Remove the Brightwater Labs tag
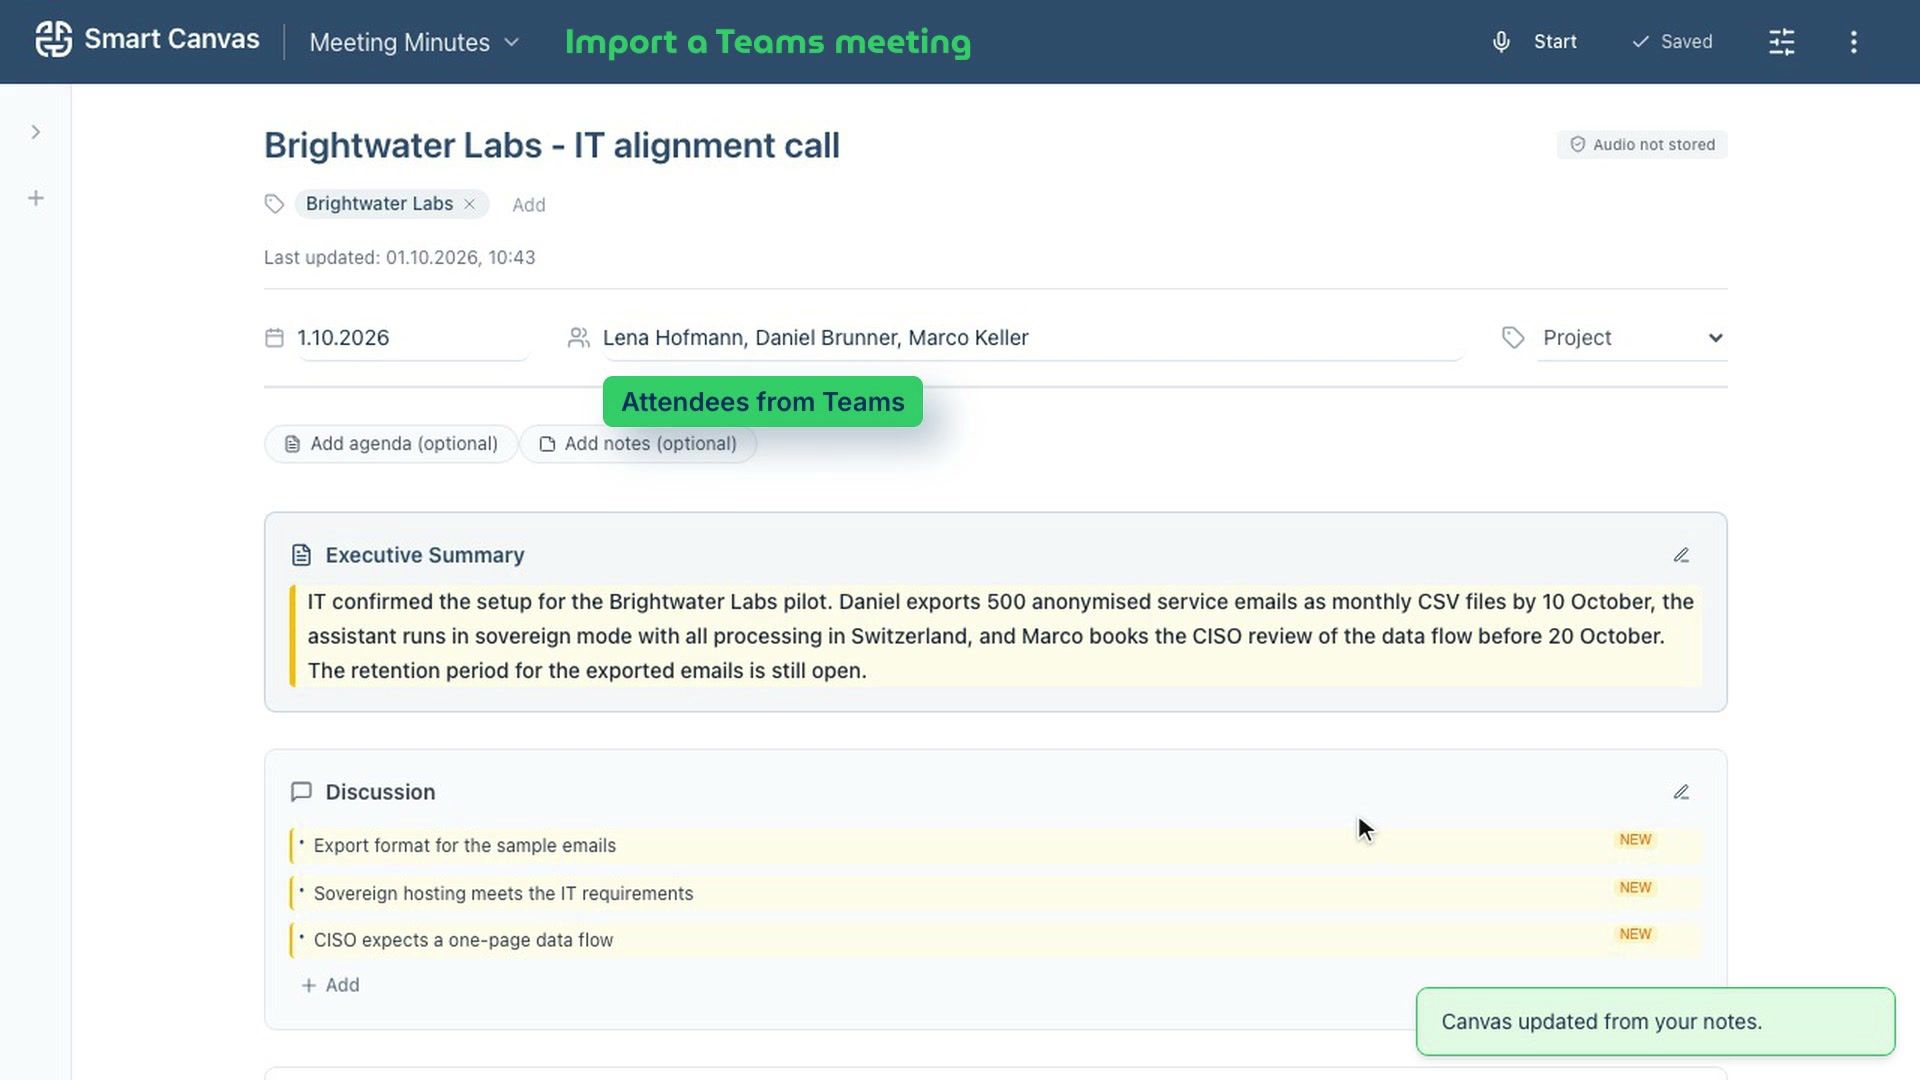This screenshot has width=1920, height=1080. (x=469, y=204)
